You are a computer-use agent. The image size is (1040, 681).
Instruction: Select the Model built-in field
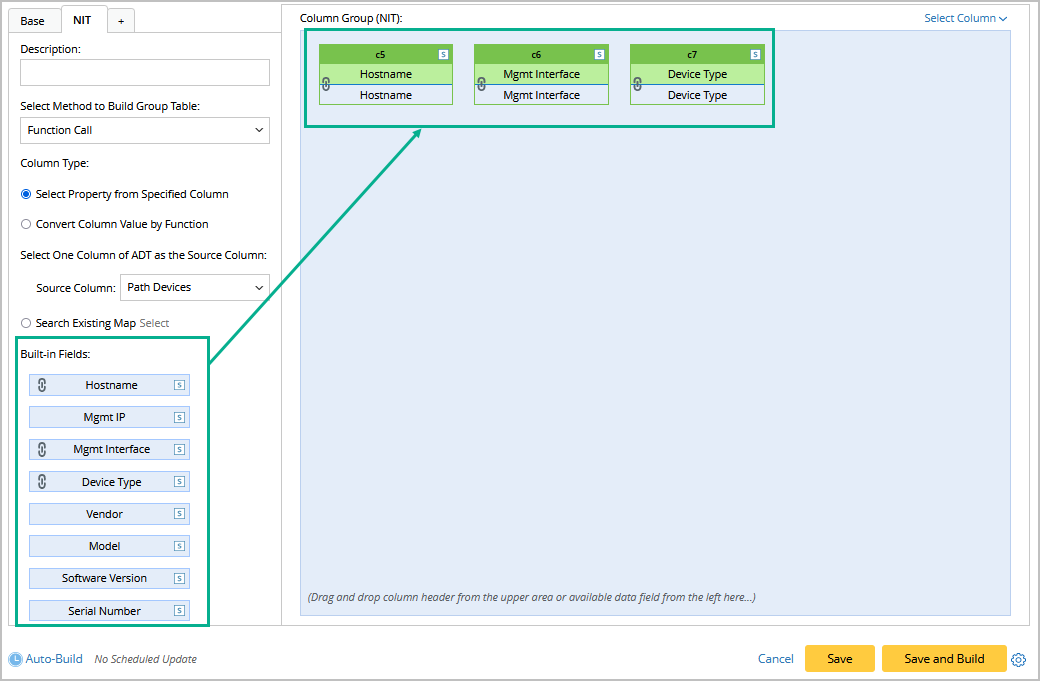point(109,546)
